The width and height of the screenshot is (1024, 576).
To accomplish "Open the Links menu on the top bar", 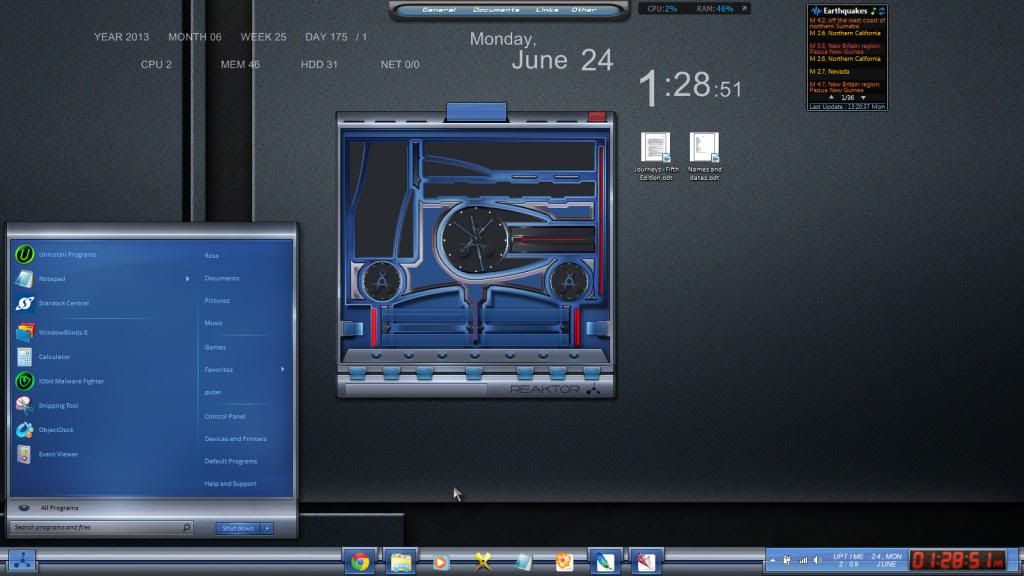I will coord(547,10).
